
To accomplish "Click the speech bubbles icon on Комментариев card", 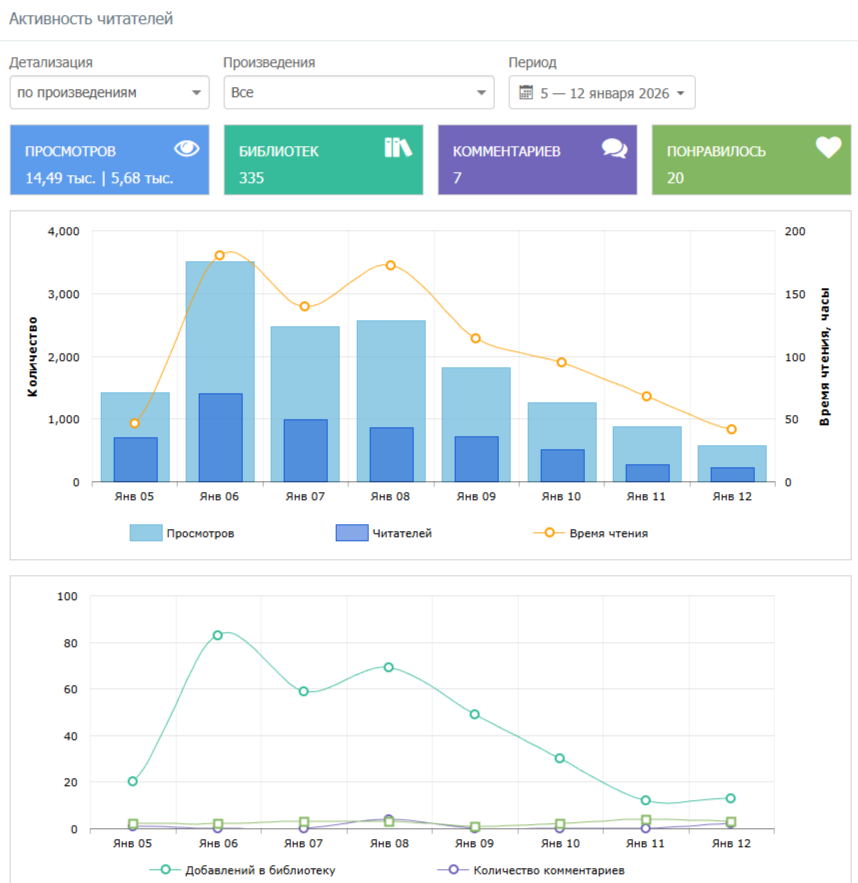I will 614,149.
